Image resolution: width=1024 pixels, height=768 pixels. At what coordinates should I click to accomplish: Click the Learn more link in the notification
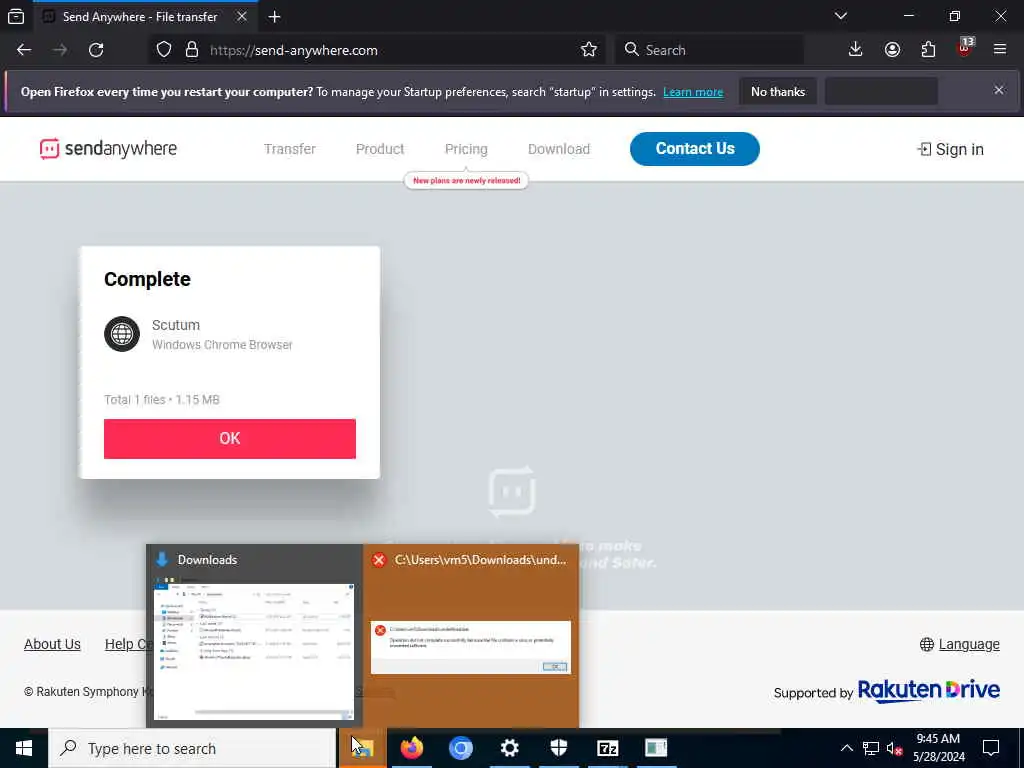[x=693, y=92]
